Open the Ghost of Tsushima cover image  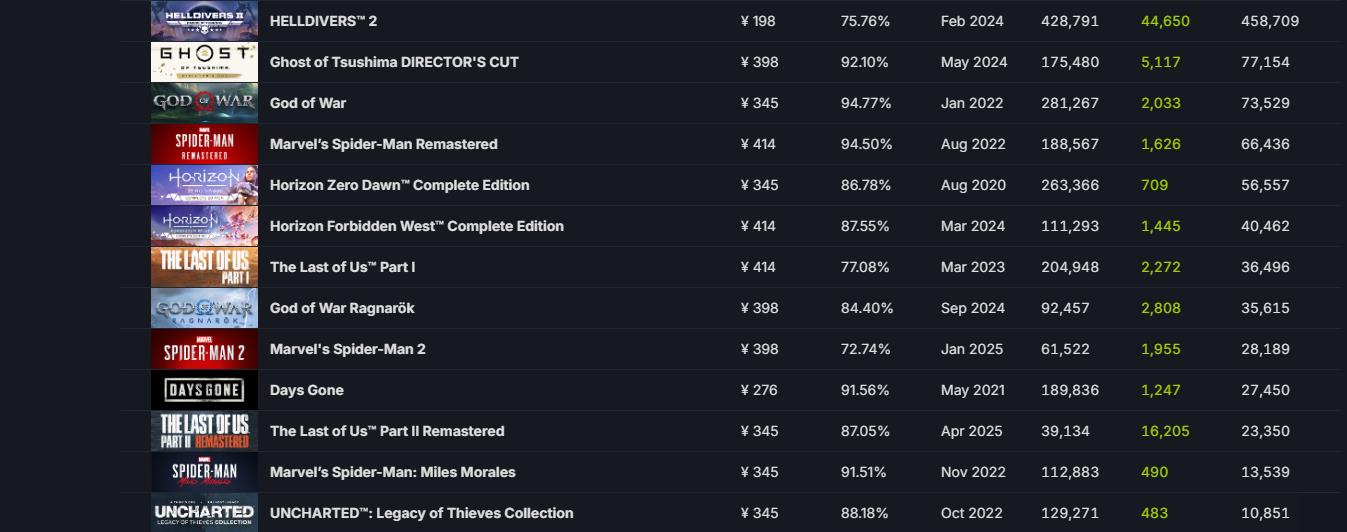click(204, 62)
